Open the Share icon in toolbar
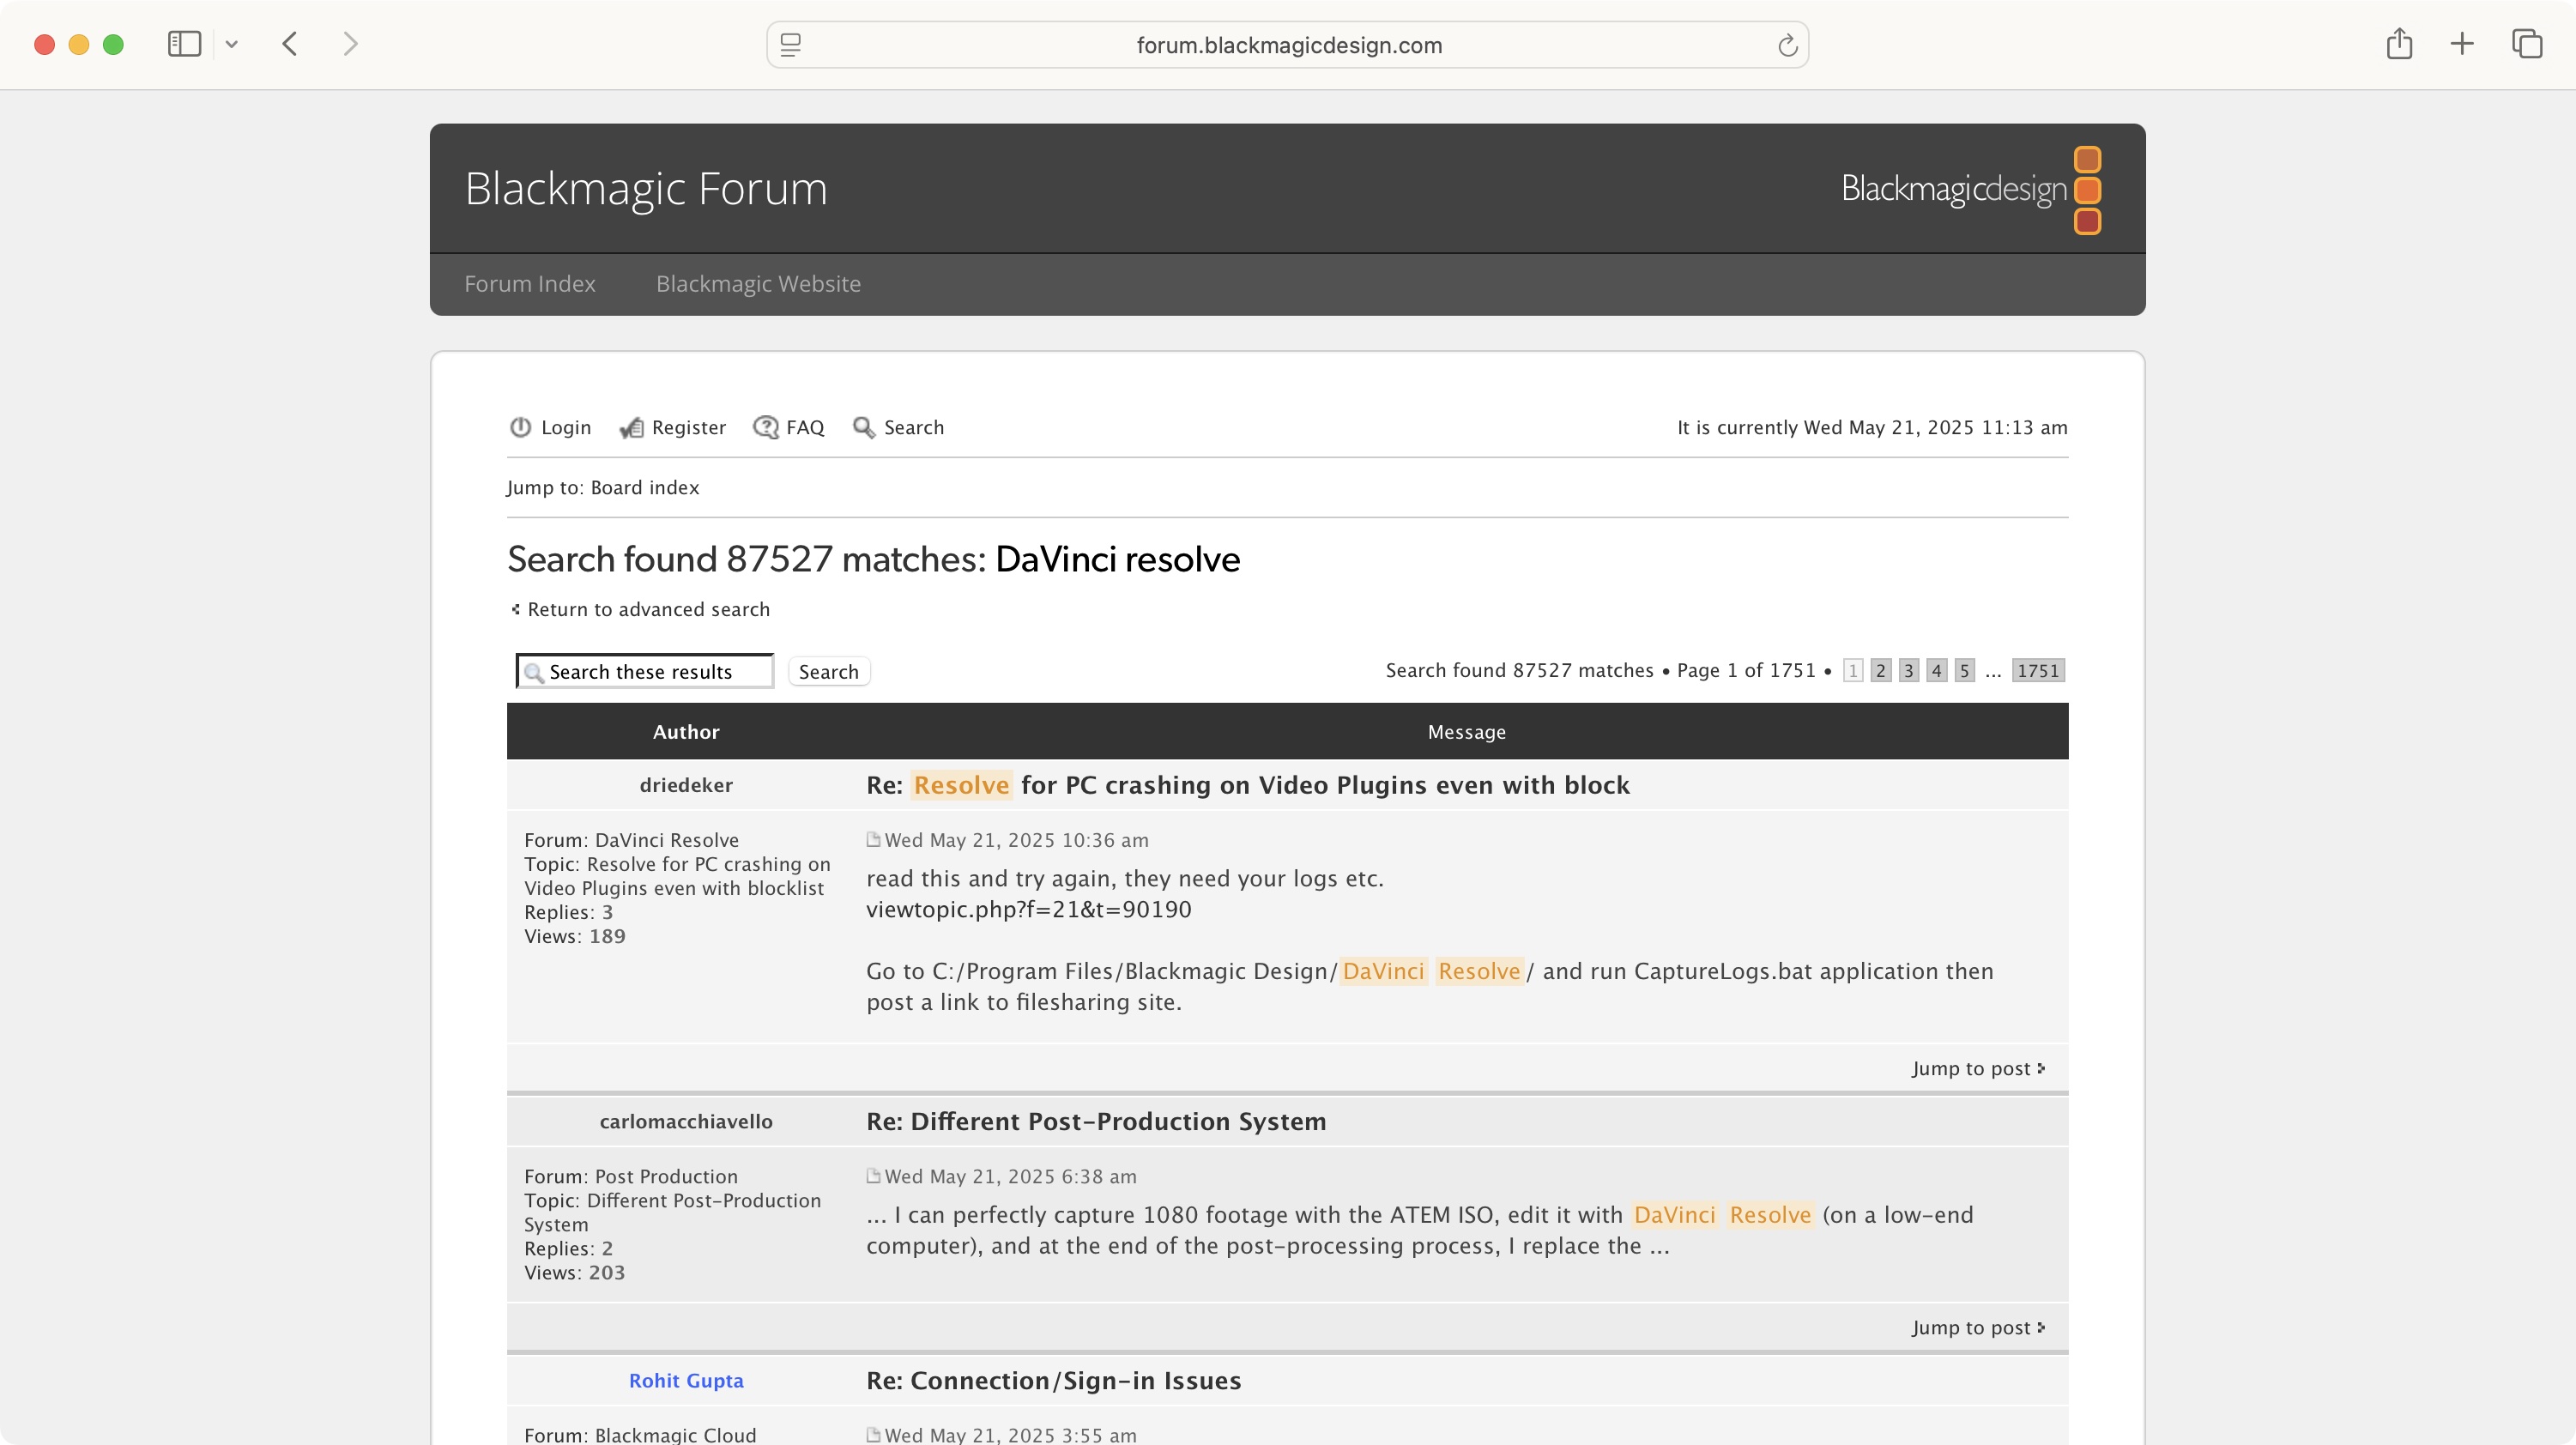This screenshot has height=1445, width=2576. click(2399, 44)
